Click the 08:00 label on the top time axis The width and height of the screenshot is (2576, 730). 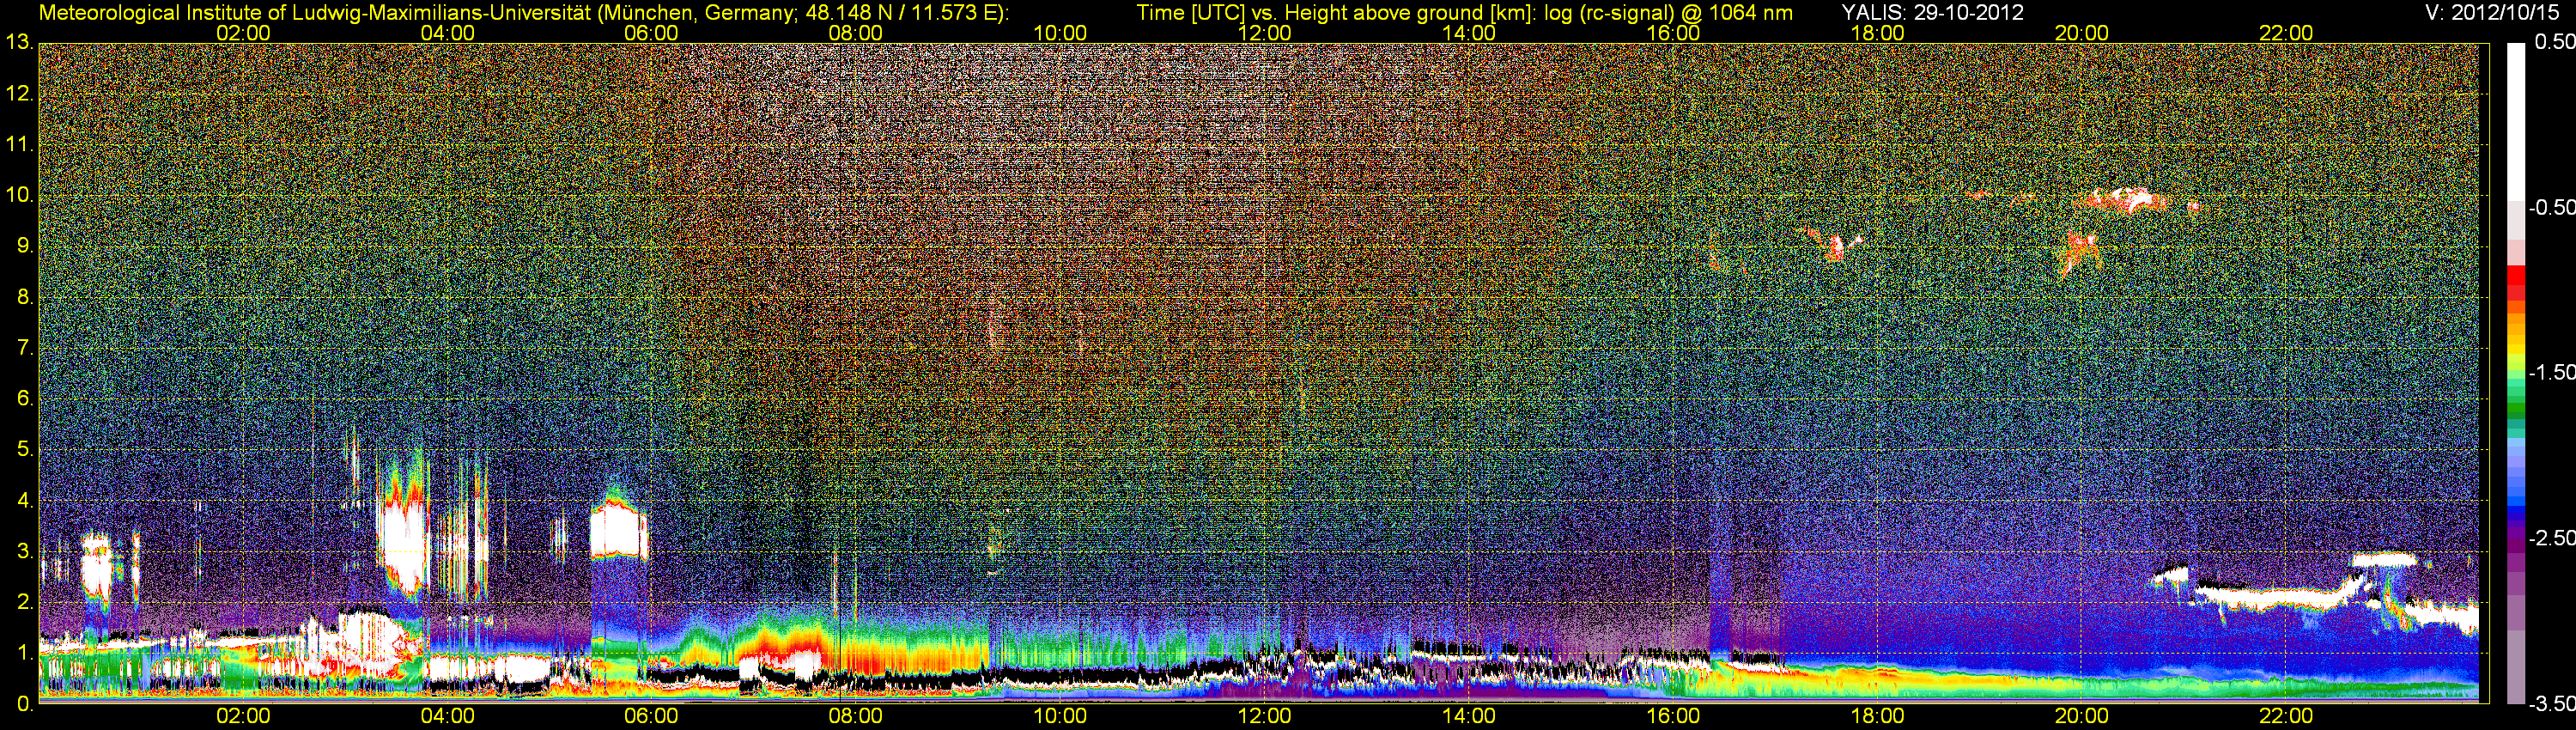point(856,33)
